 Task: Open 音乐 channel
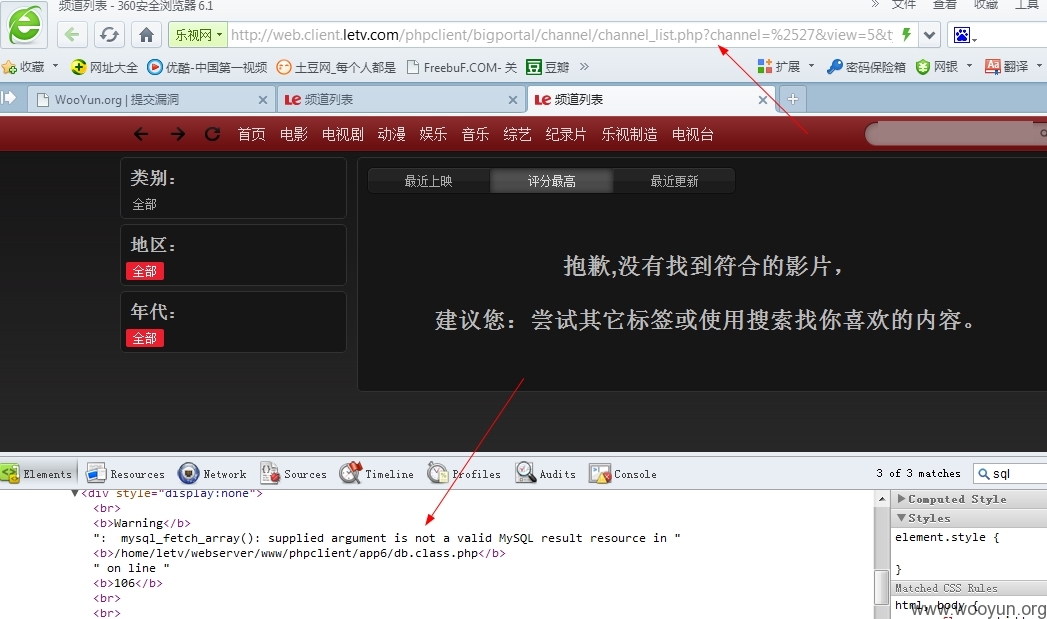pyautogui.click(x=475, y=134)
